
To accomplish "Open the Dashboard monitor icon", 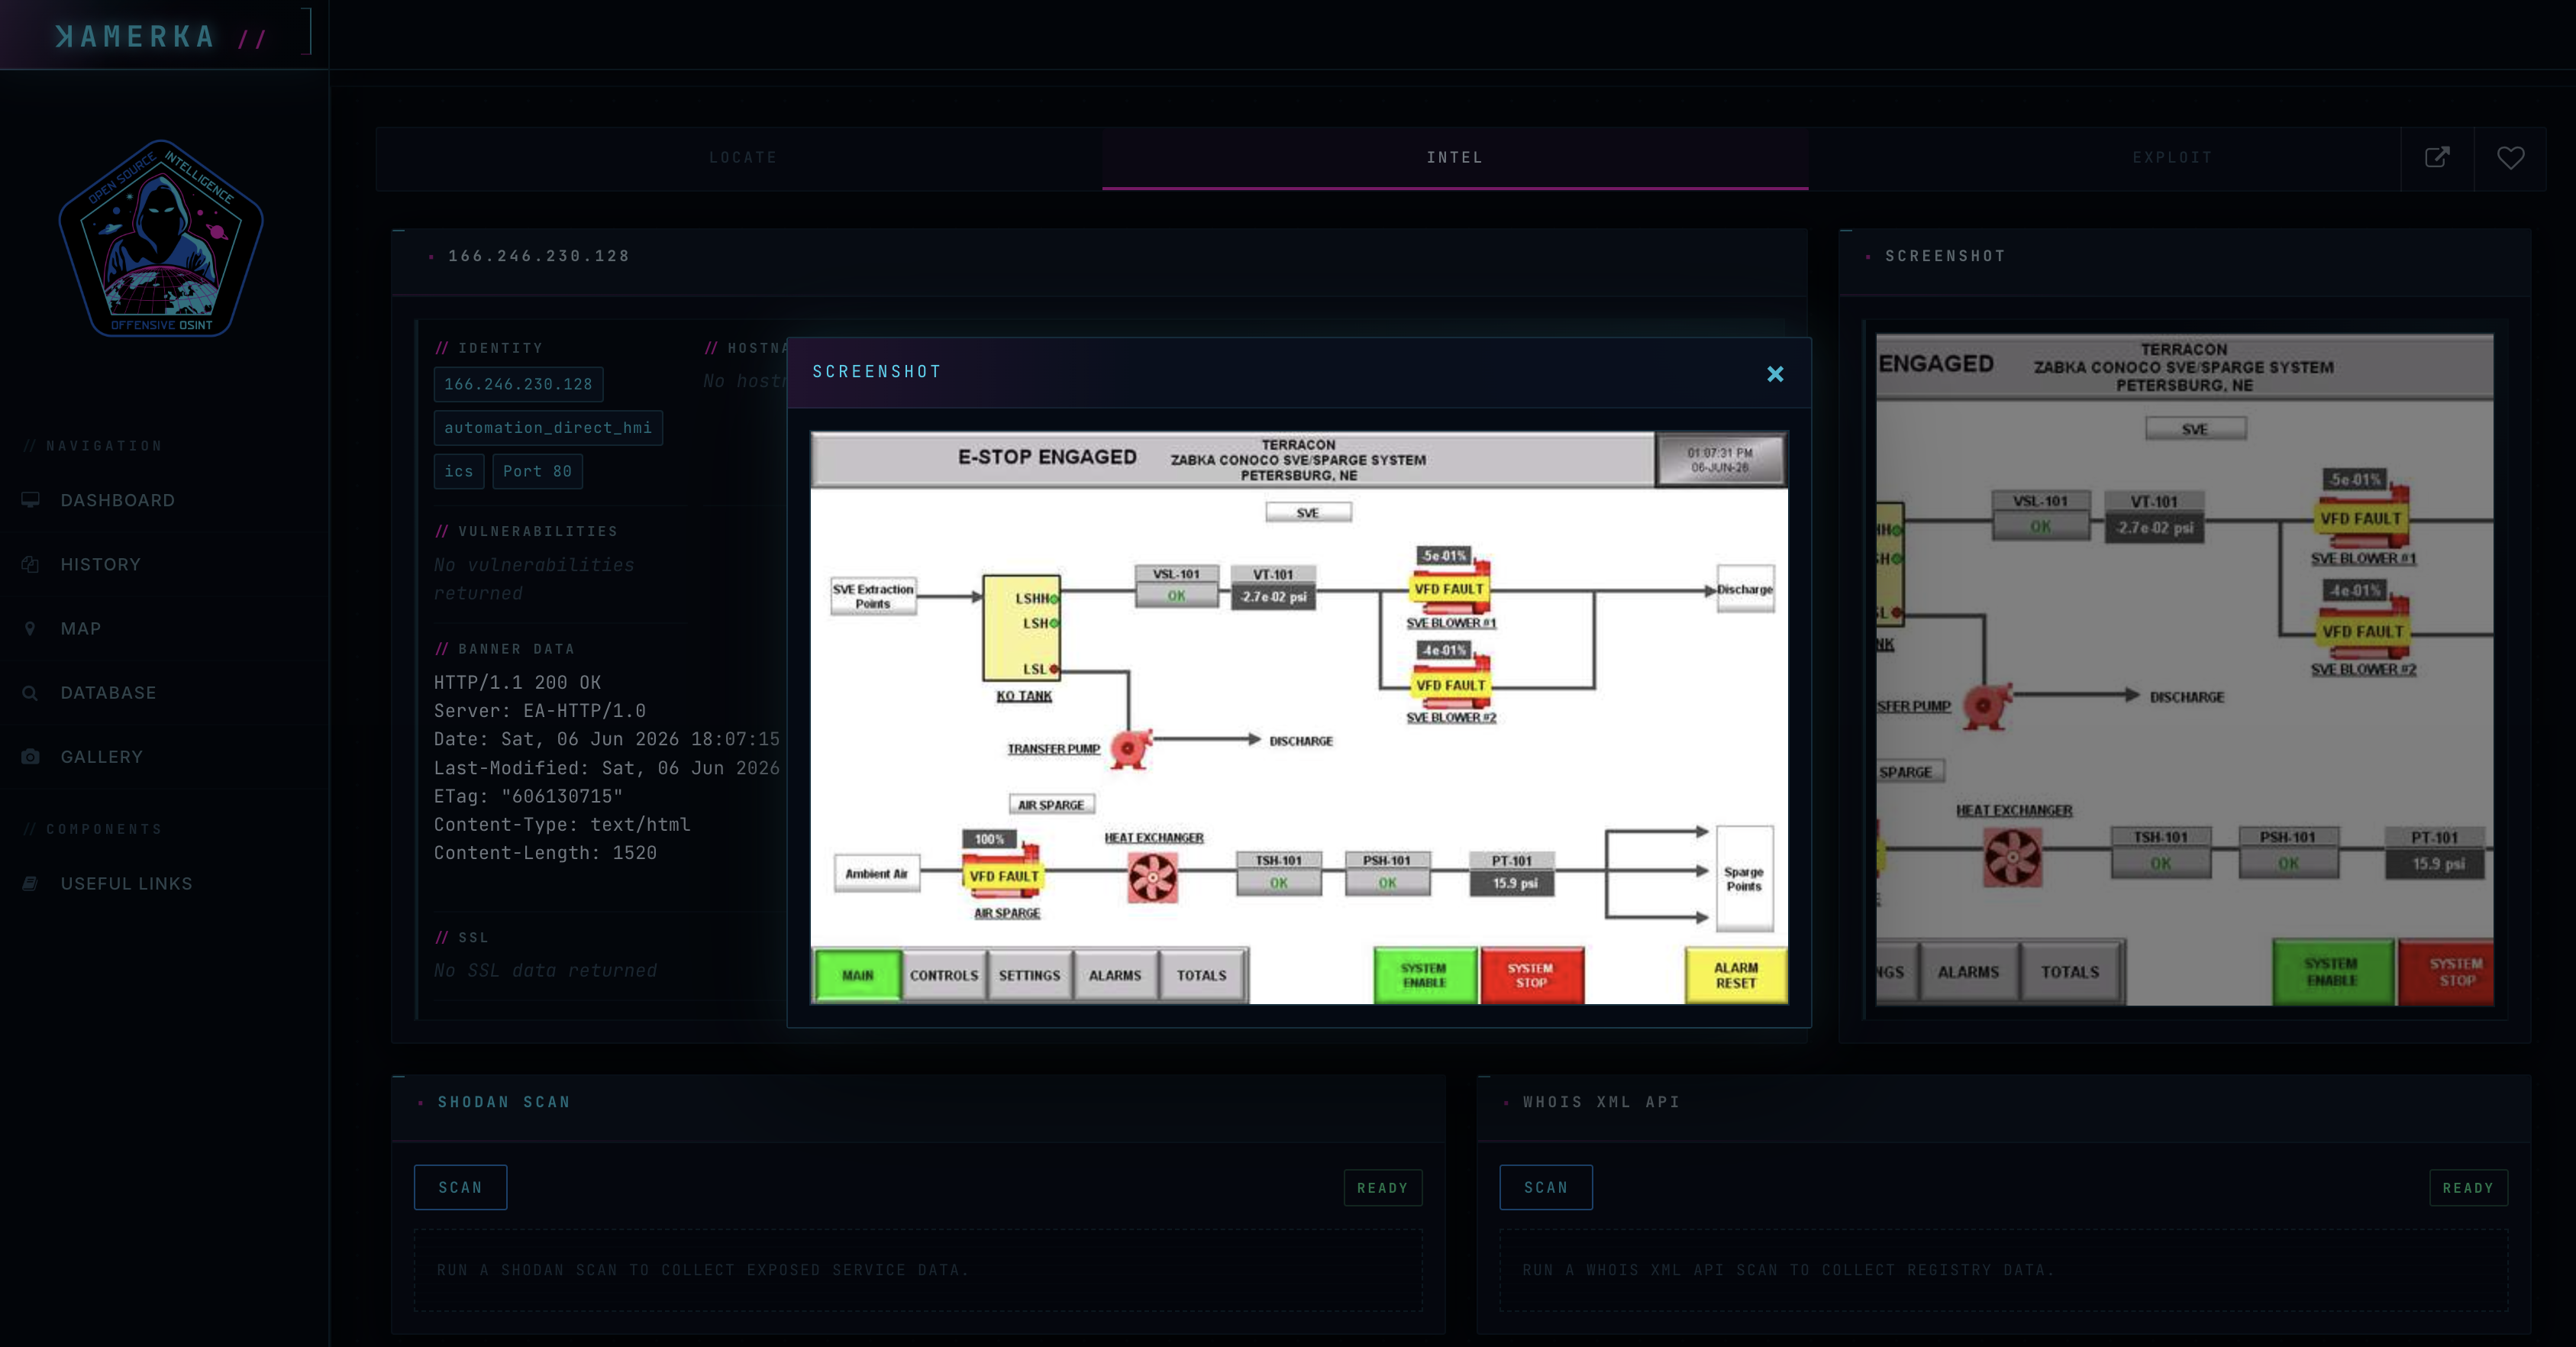I will (x=31, y=500).
